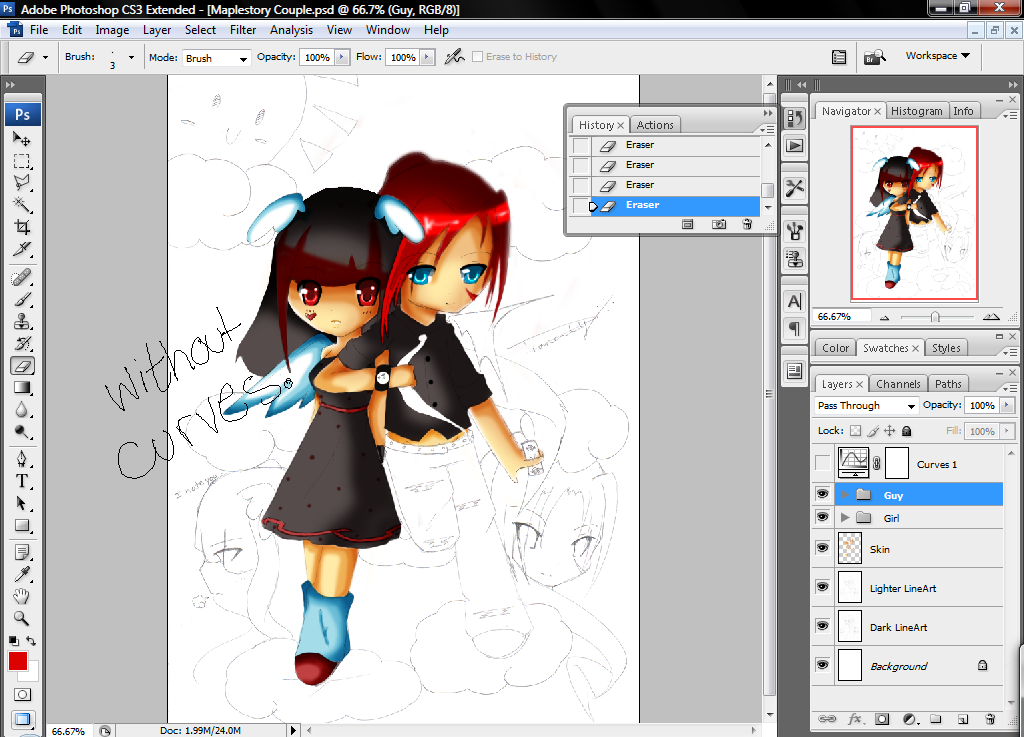
Task: Select the Clone Stamp tool
Action: (22, 322)
